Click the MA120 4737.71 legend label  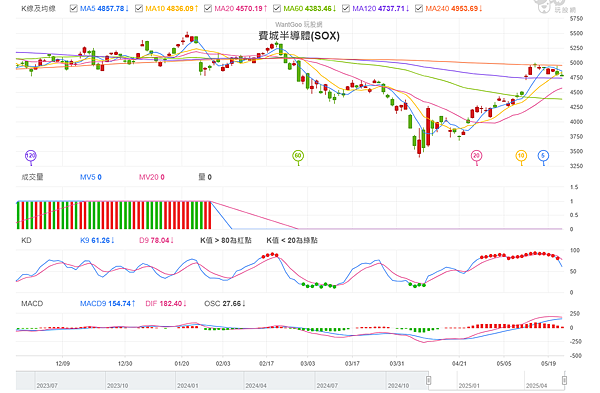coord(381,8)
